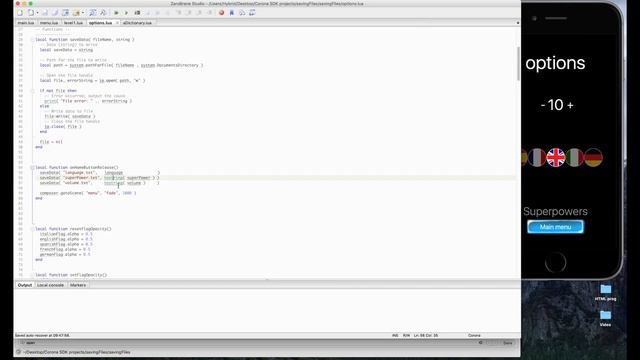The height and width of the screenshot is (360, 640).
Task: Click the 'local function saveData' code line
Action: point(84,40)
